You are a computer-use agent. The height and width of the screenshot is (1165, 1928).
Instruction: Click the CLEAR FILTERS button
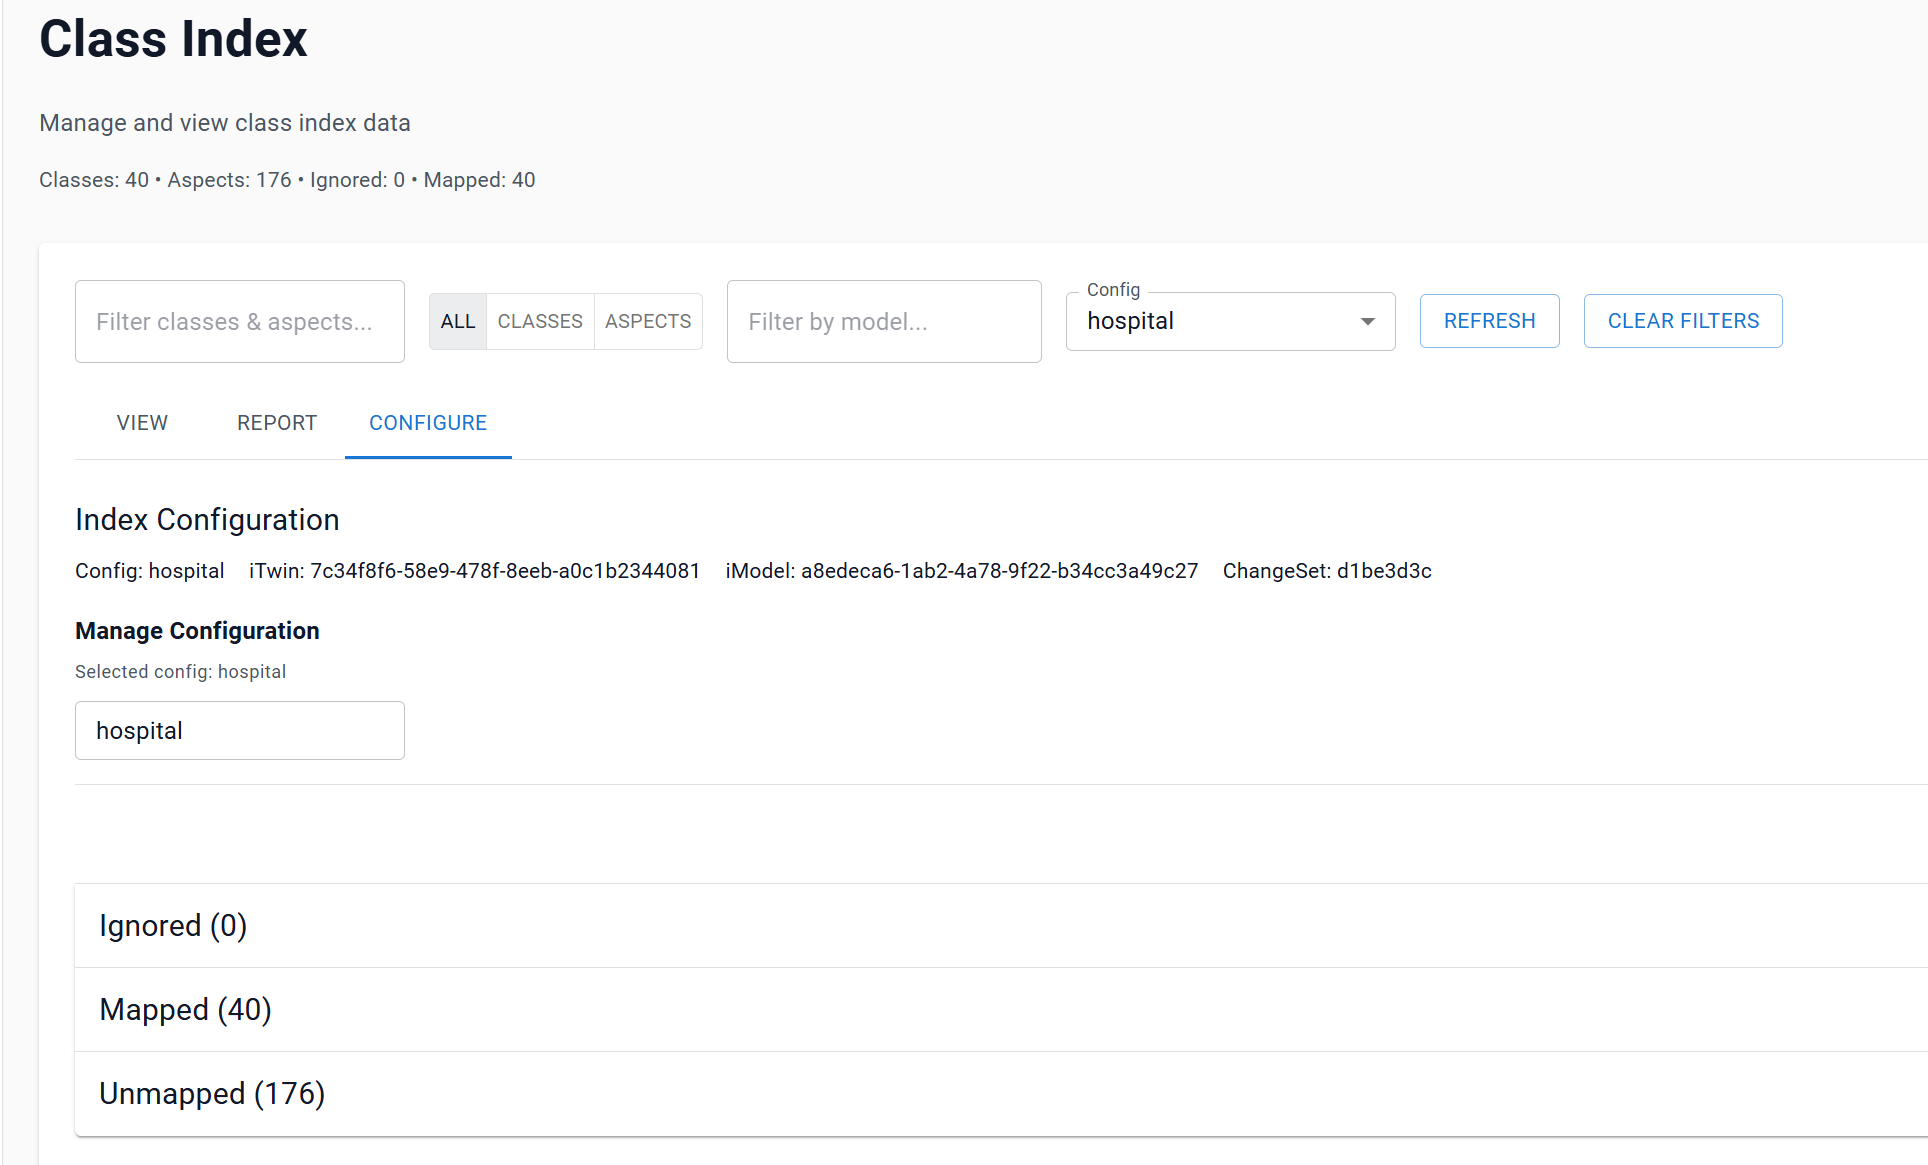click(1683, 321)
